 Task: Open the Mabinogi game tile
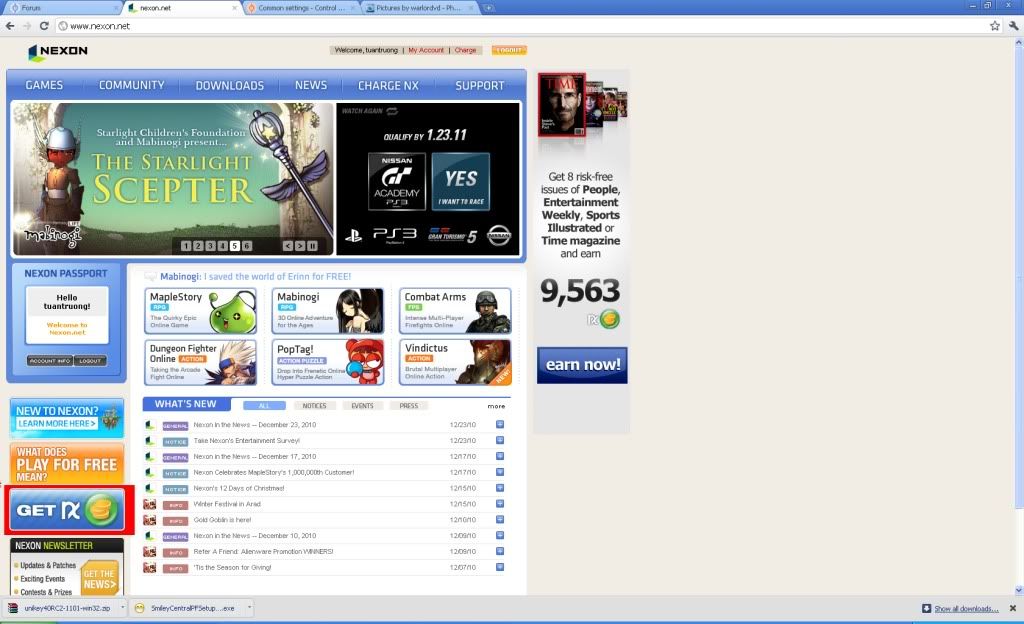click(328, 311)
